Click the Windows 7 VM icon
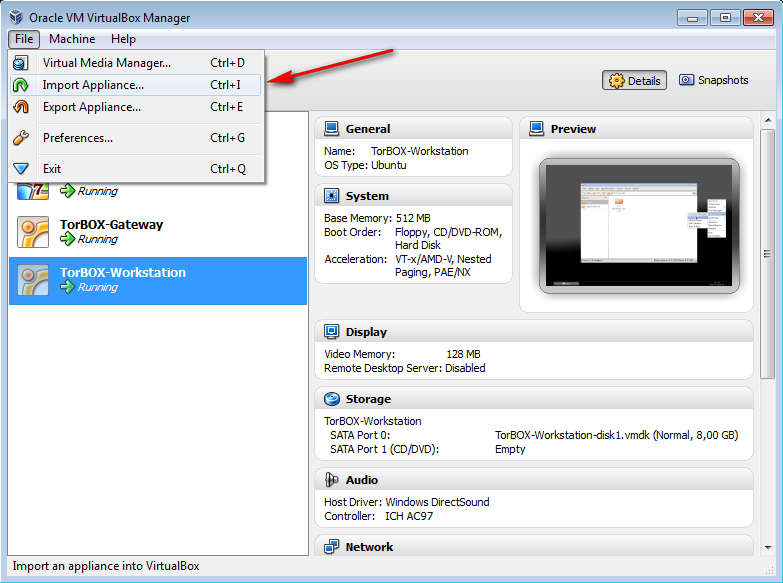783x583 pixels. (33, 191)
